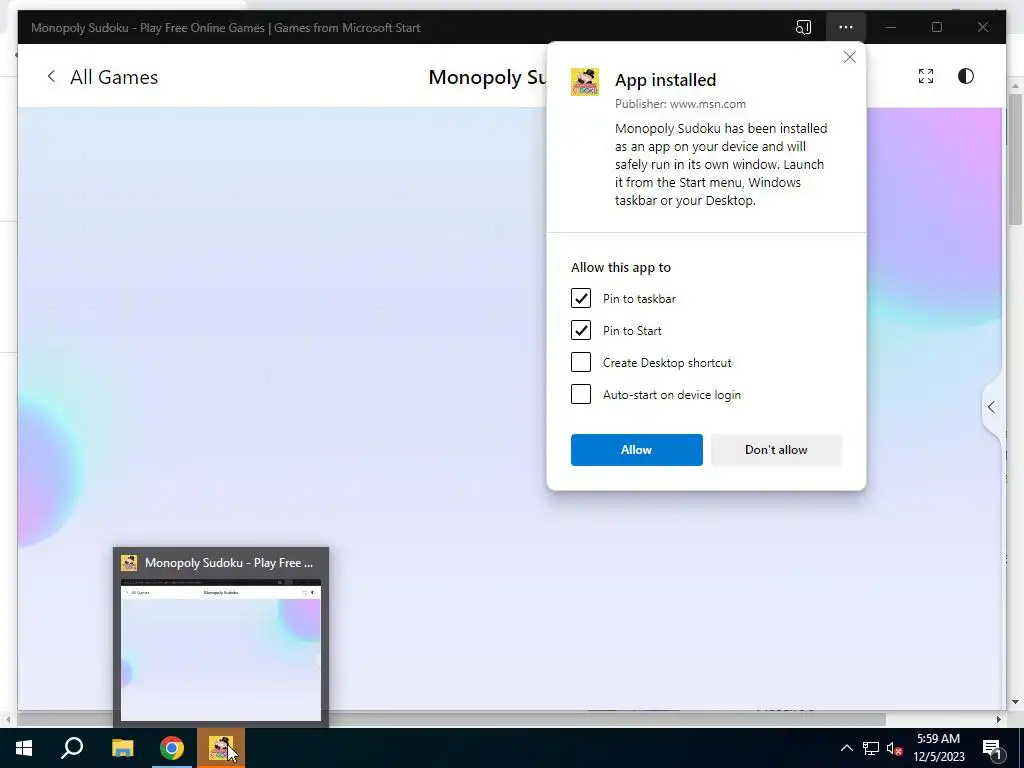
Task: Open Windows search from taskbar
Action: coord(72,748)
